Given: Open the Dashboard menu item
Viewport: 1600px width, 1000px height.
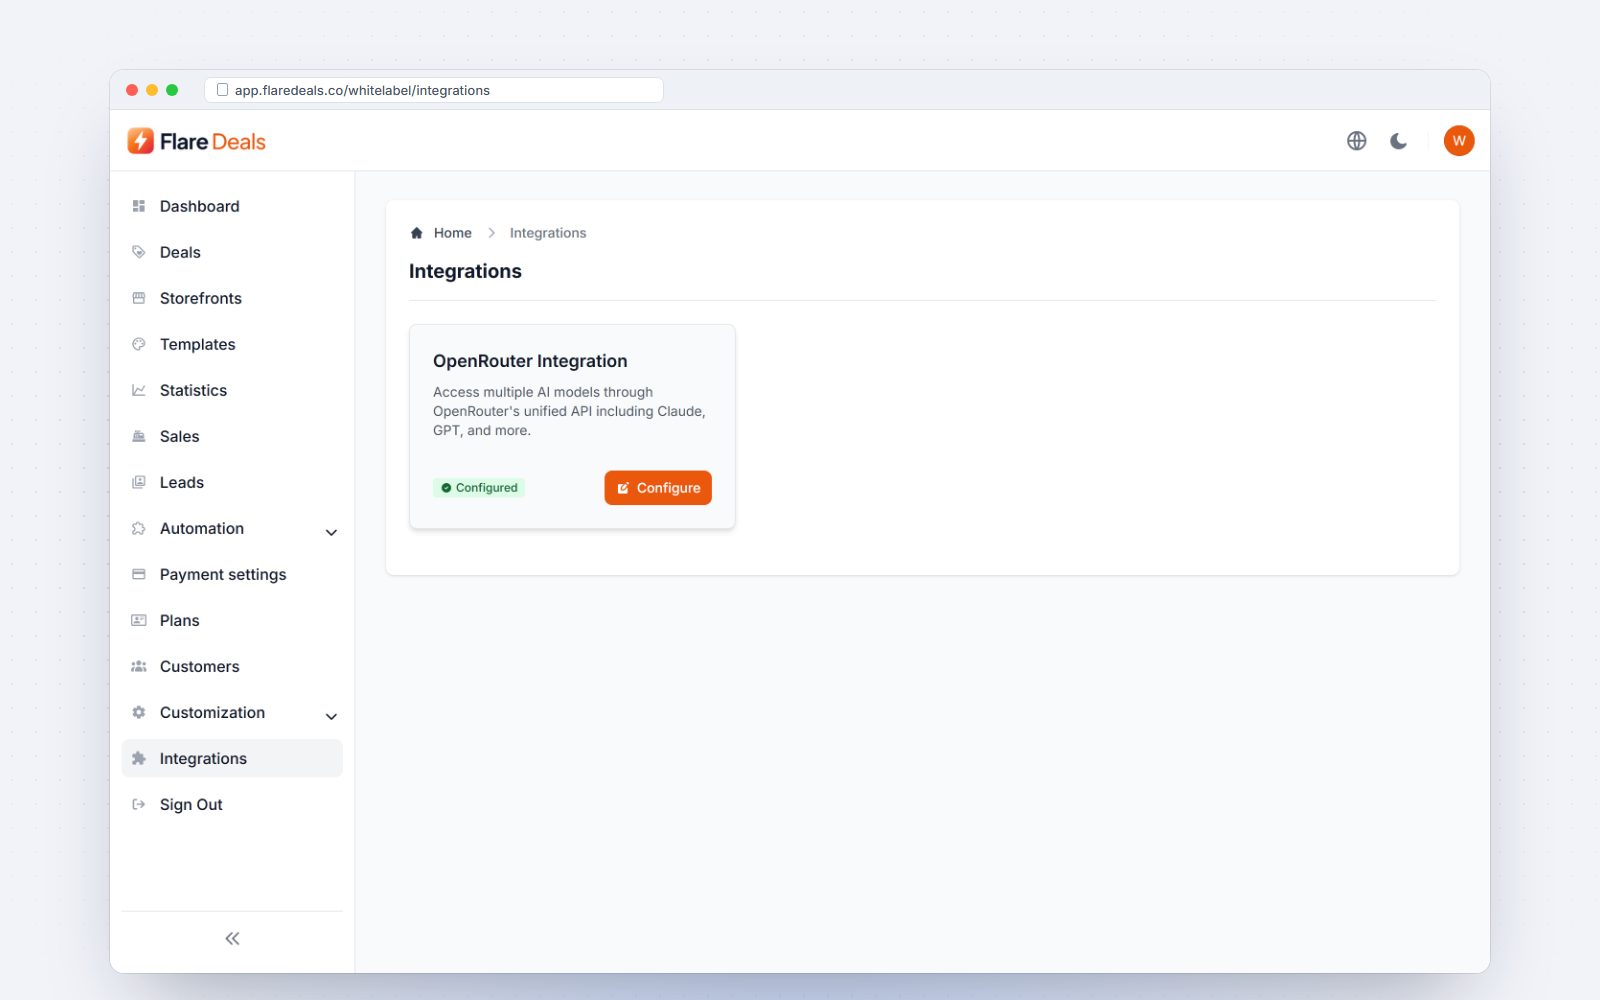Looking at the screenshot, I should coord(232,206).
